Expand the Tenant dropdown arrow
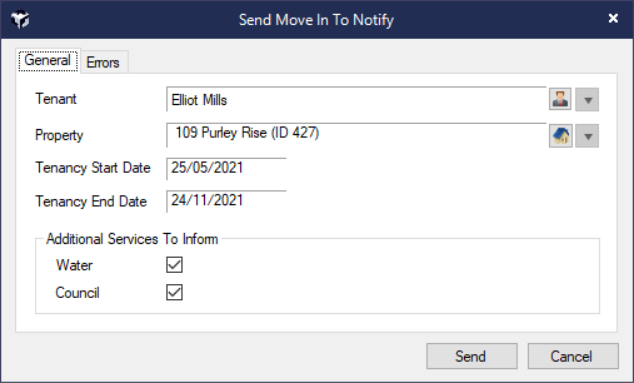 (x=588, y=99)
